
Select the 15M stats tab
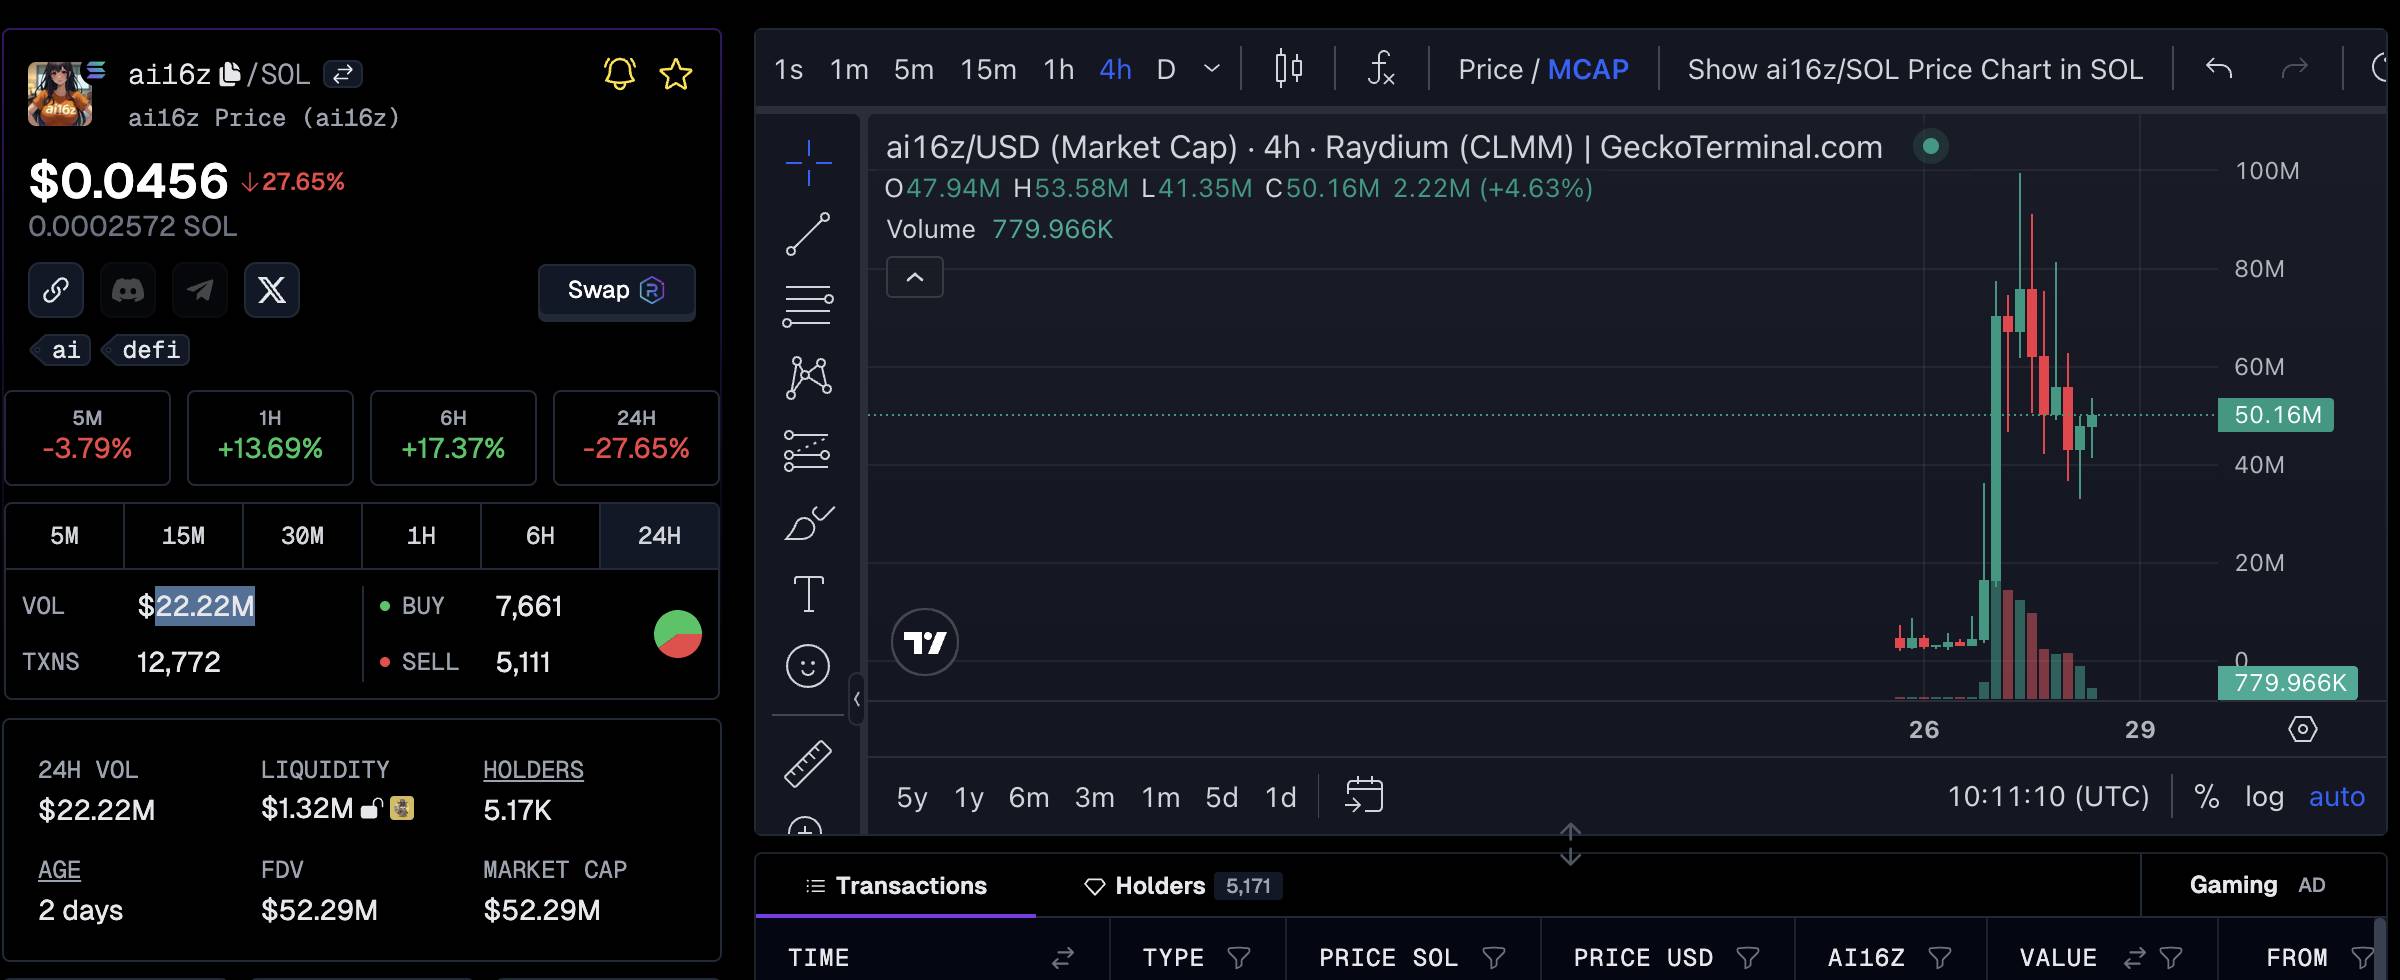pos(183,536)
